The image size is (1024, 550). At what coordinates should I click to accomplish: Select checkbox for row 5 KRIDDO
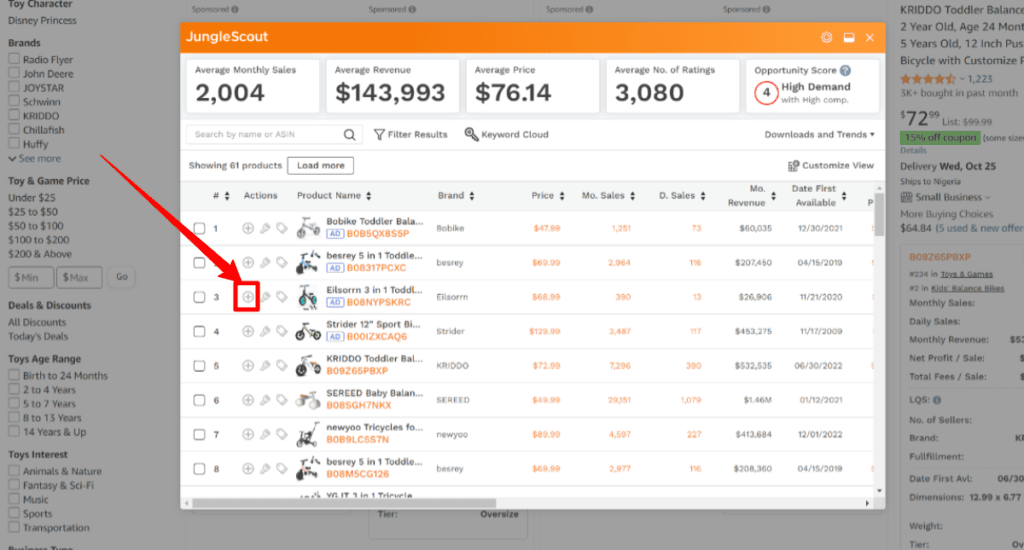pos(199,366)
